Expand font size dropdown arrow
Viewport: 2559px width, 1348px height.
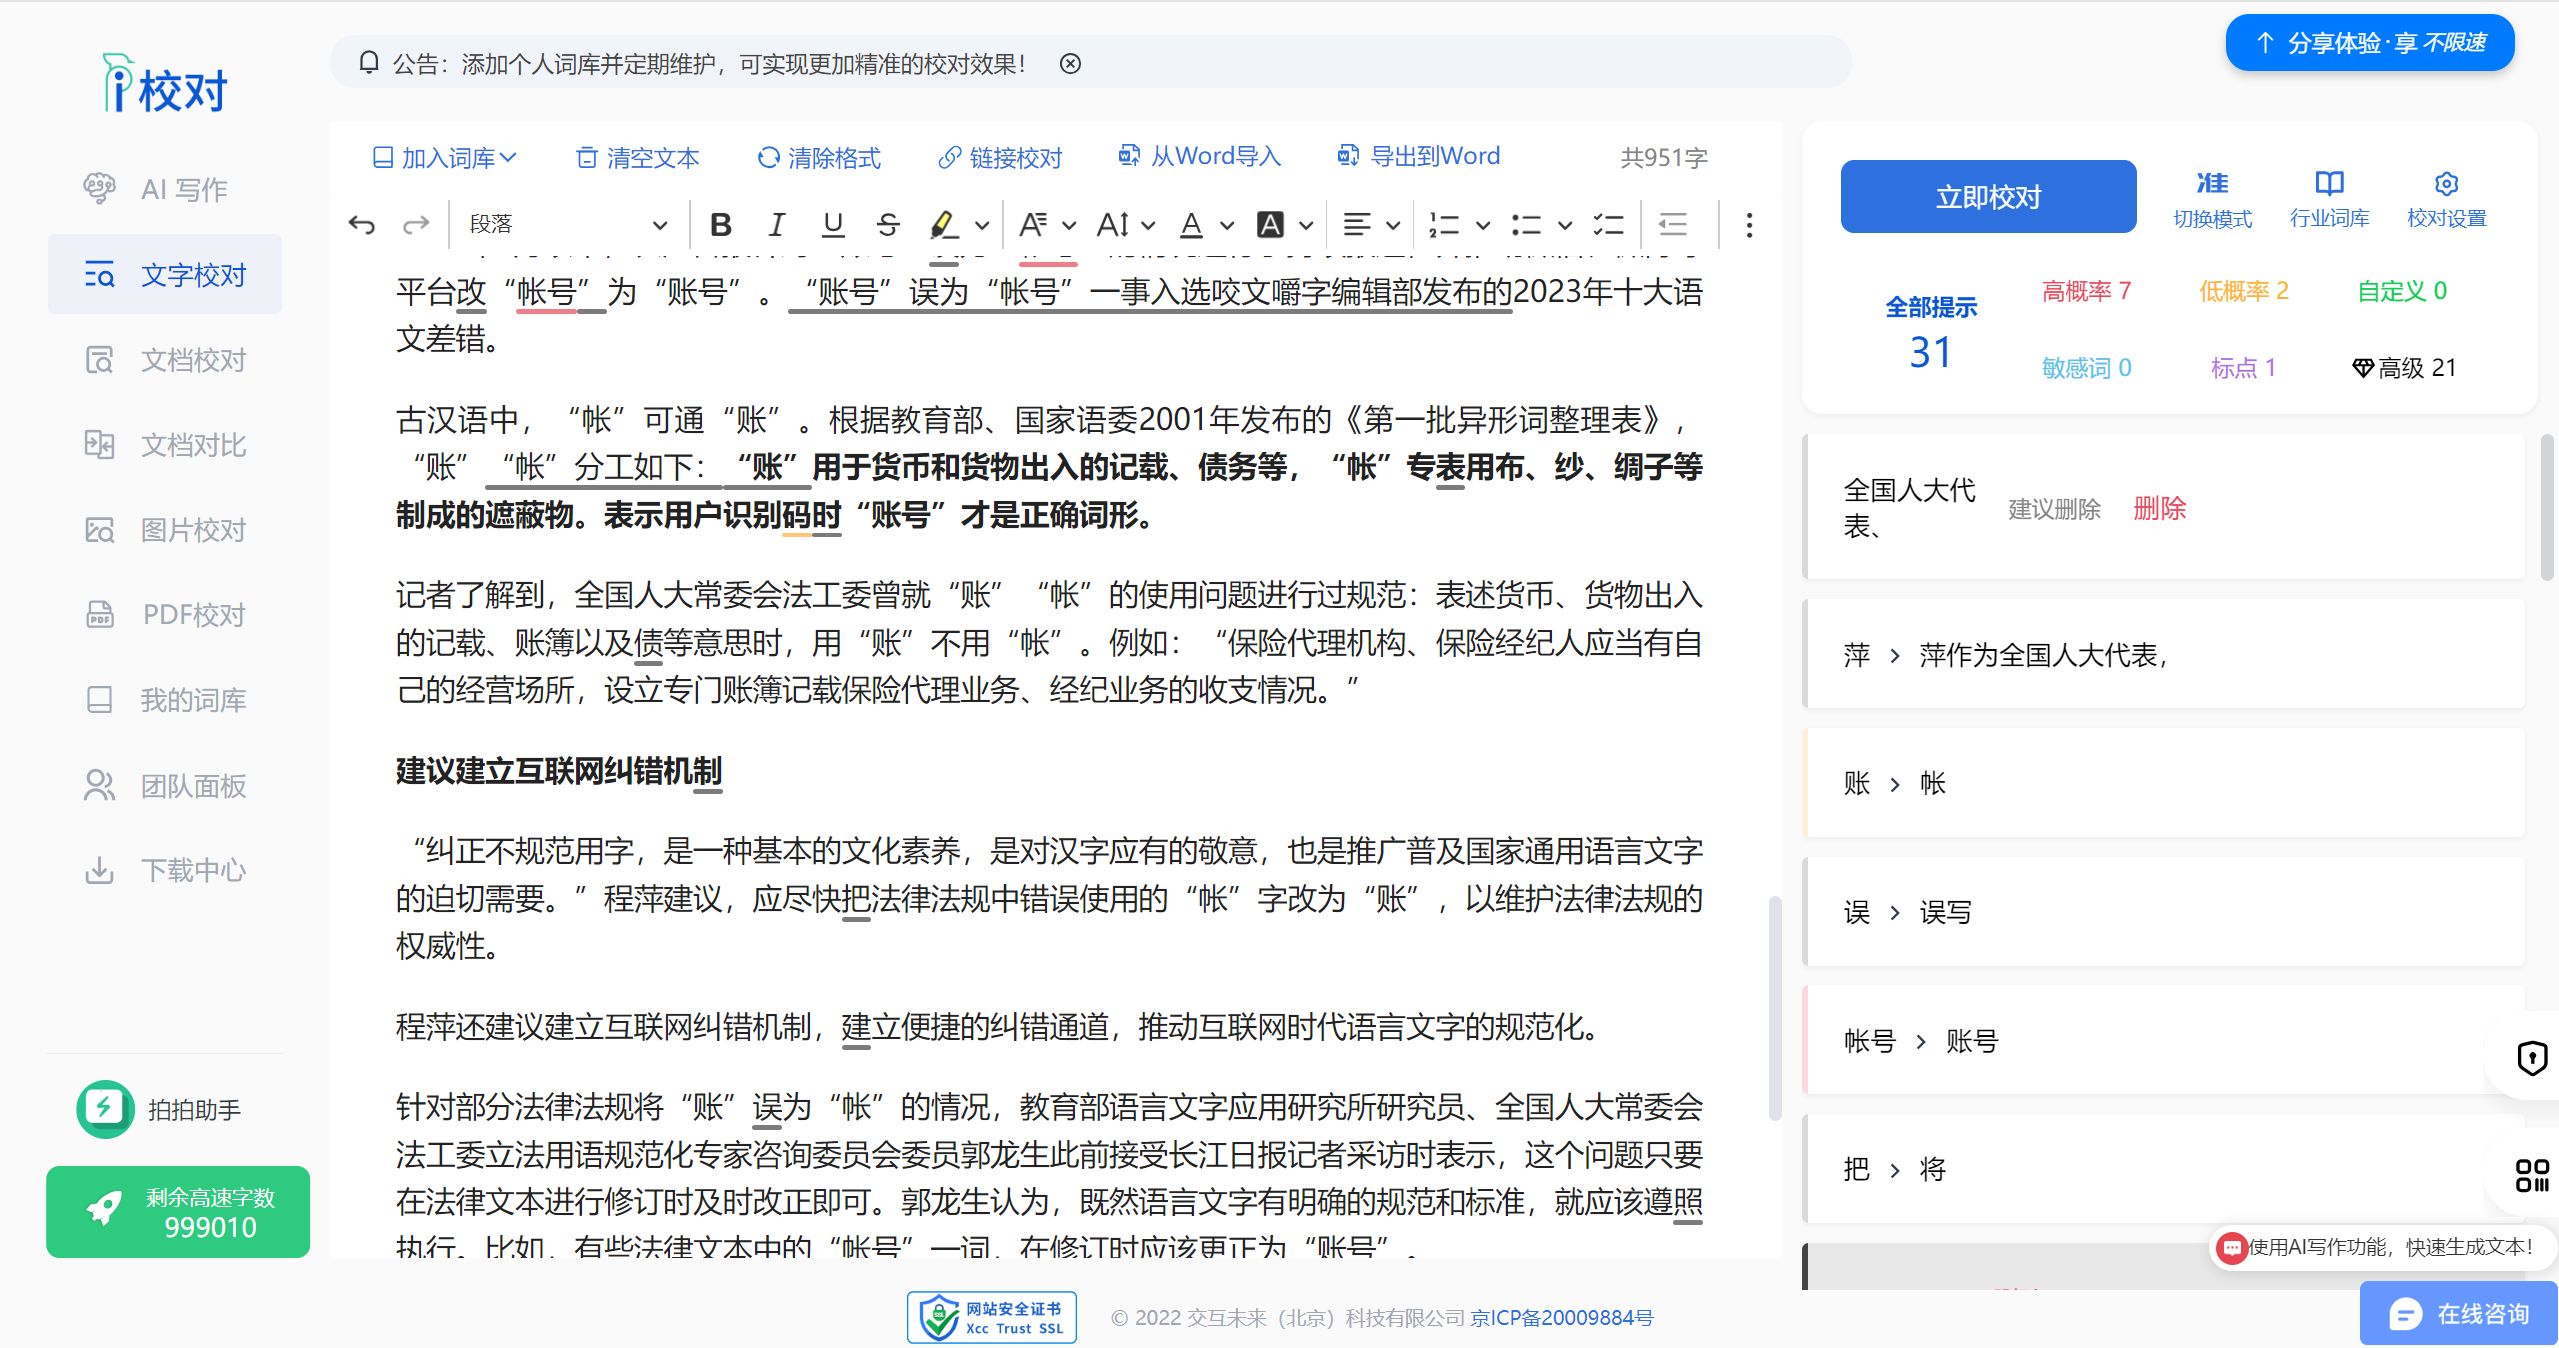(1148, 226)
